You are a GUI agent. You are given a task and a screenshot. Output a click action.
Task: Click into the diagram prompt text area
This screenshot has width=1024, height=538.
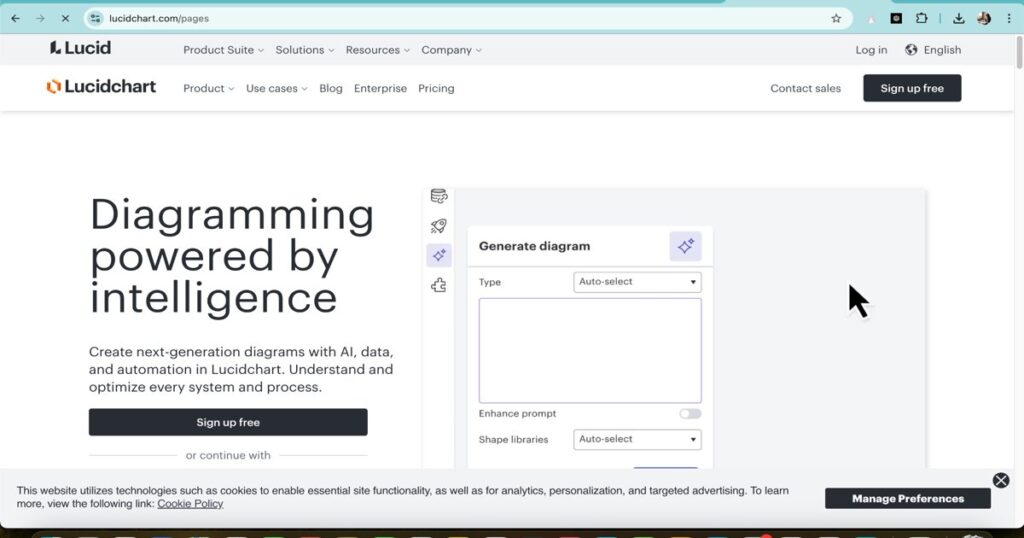[x=590, y=351]
